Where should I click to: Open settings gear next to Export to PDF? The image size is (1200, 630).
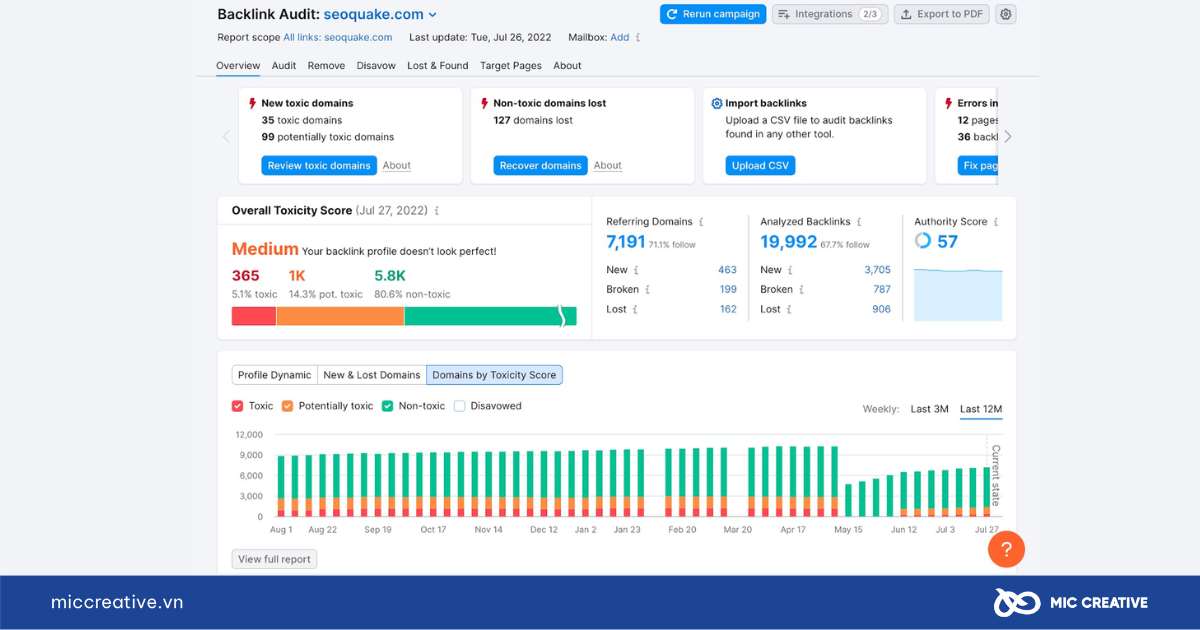coord(1006,14)
